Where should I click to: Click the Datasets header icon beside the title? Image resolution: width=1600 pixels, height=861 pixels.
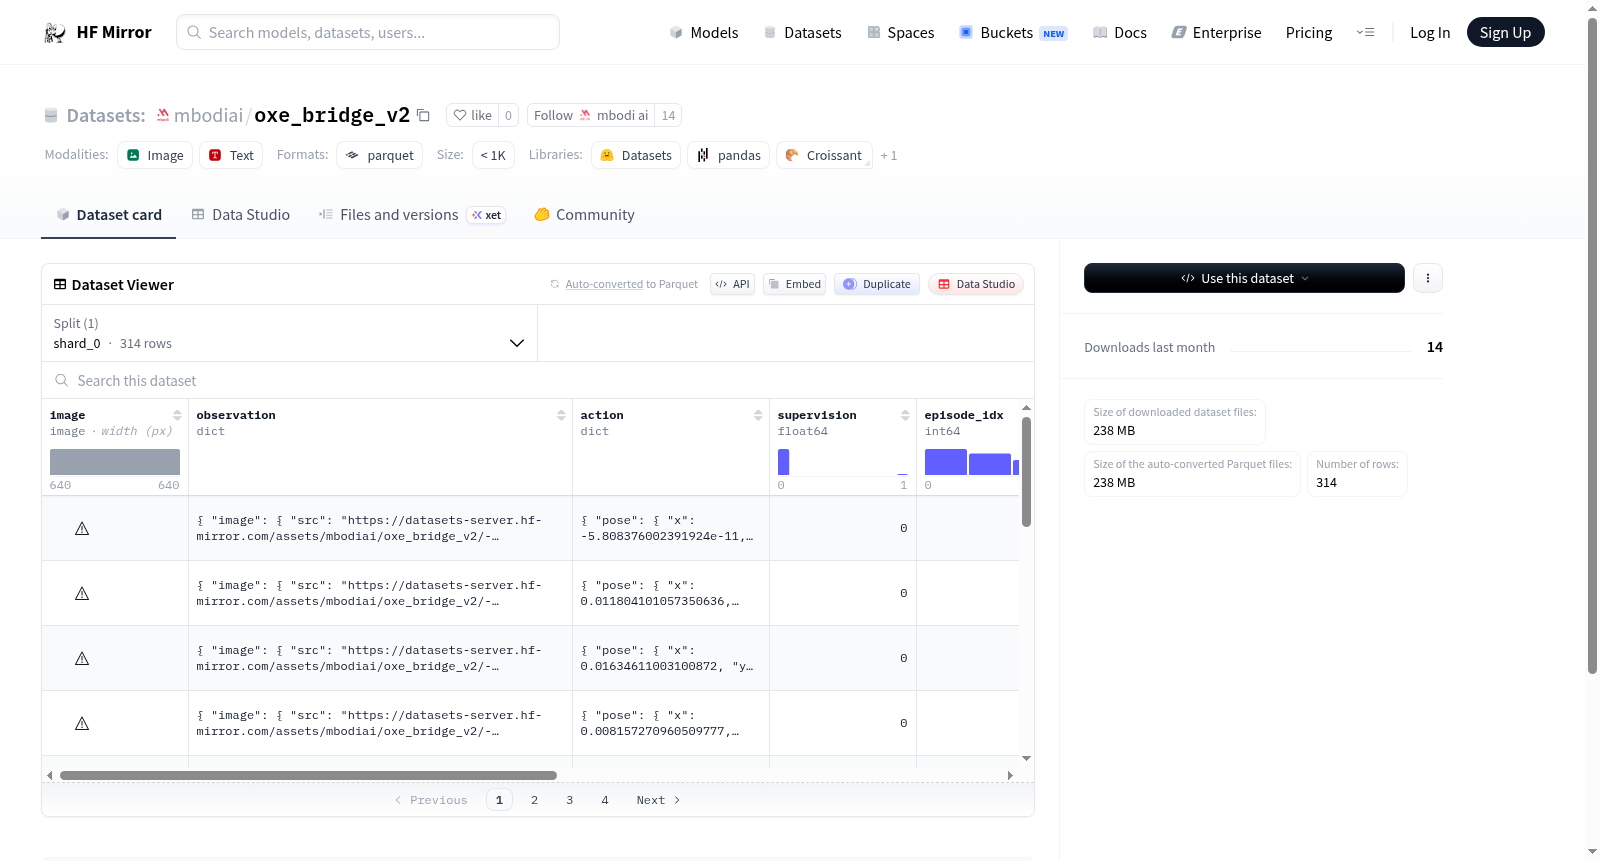pyautogui.click(x=51, y=116)
